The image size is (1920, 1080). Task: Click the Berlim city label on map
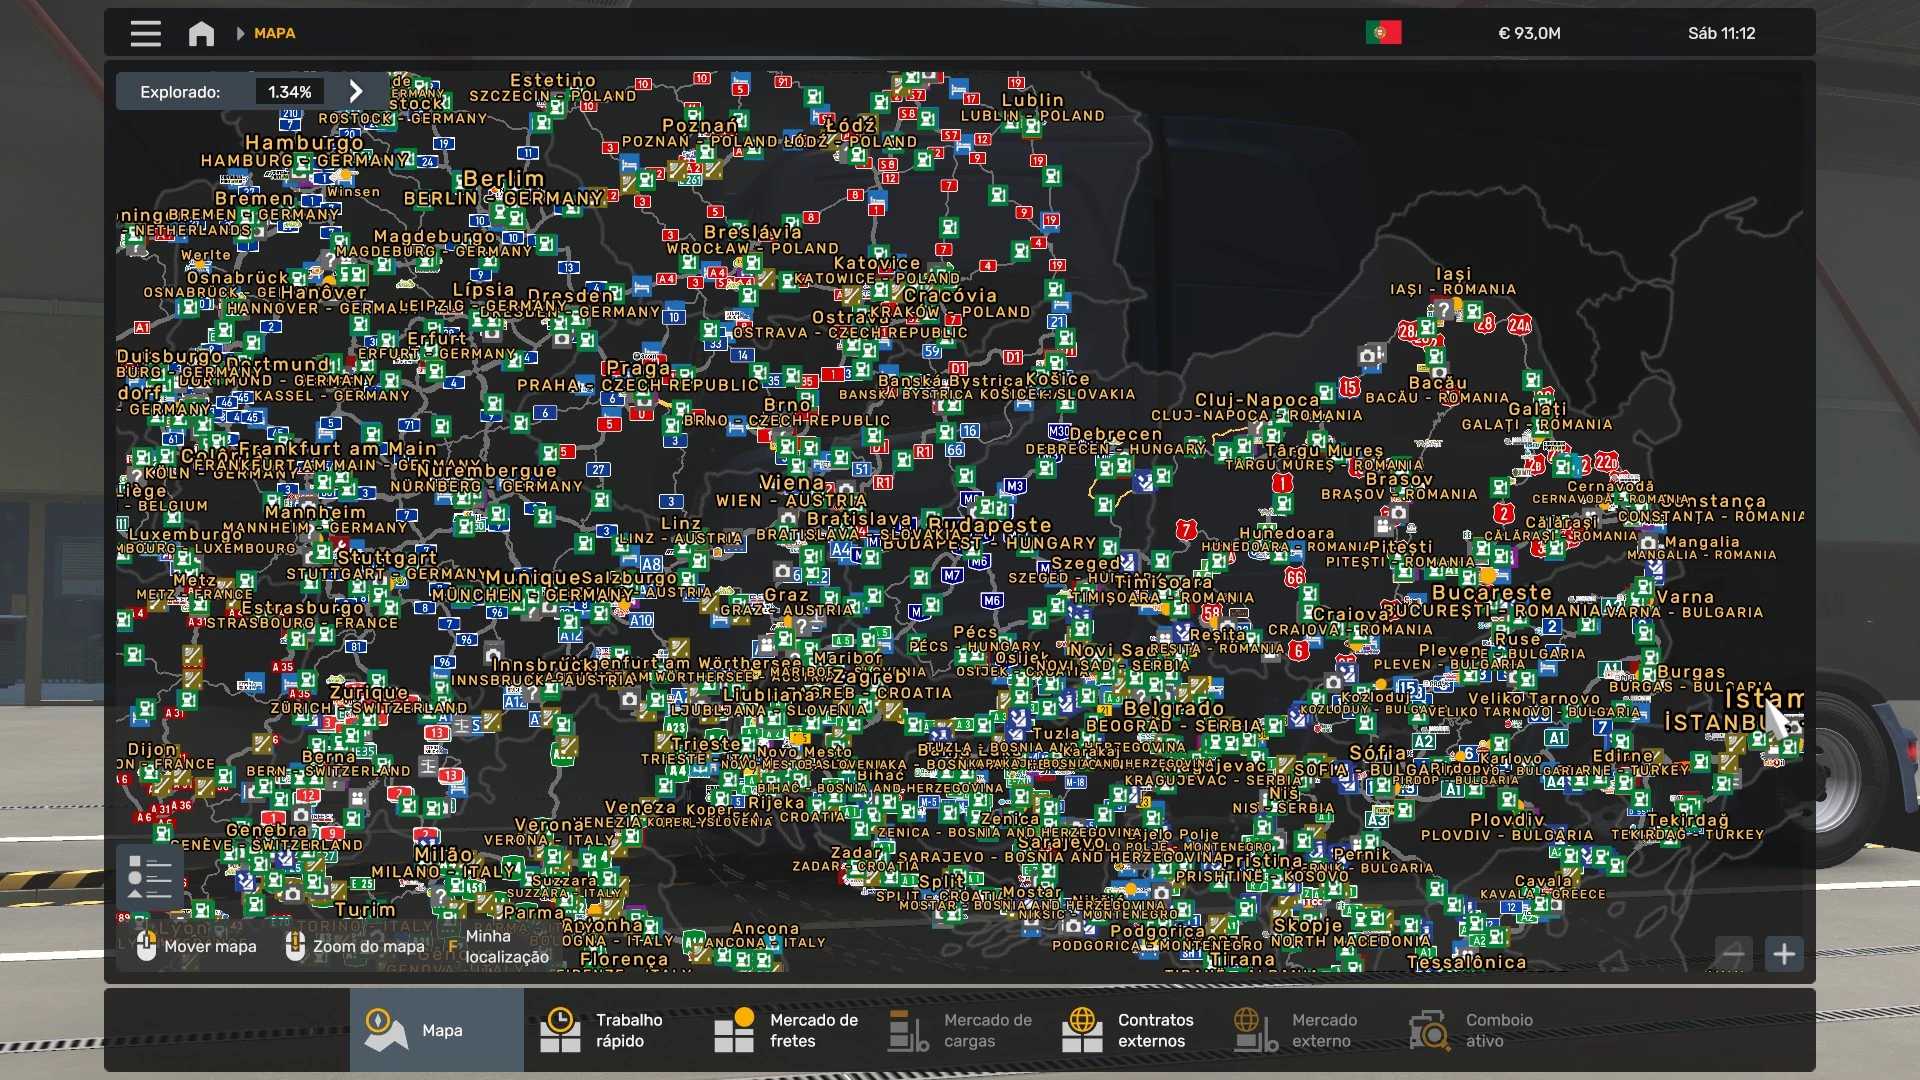[x=504, y=178]
